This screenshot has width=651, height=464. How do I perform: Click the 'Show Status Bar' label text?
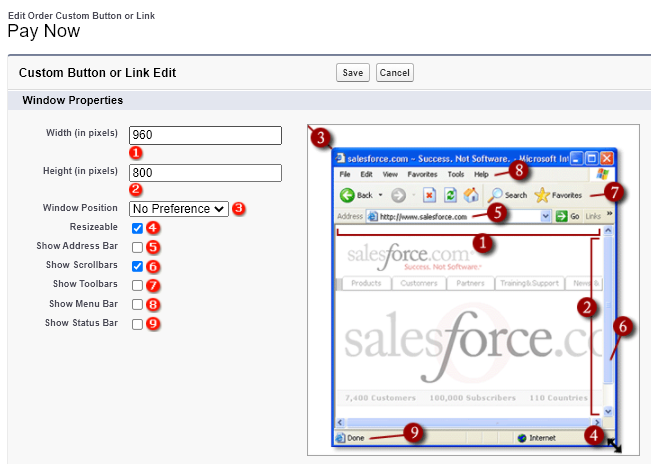click(x=81, y=323)
